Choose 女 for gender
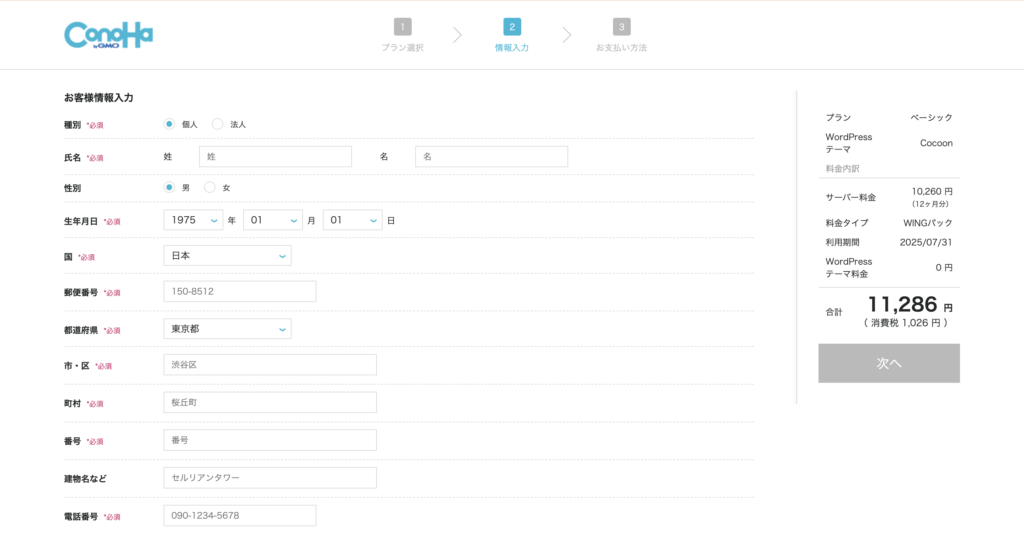This screenshot has height=555, width=1024. (210, 187)
